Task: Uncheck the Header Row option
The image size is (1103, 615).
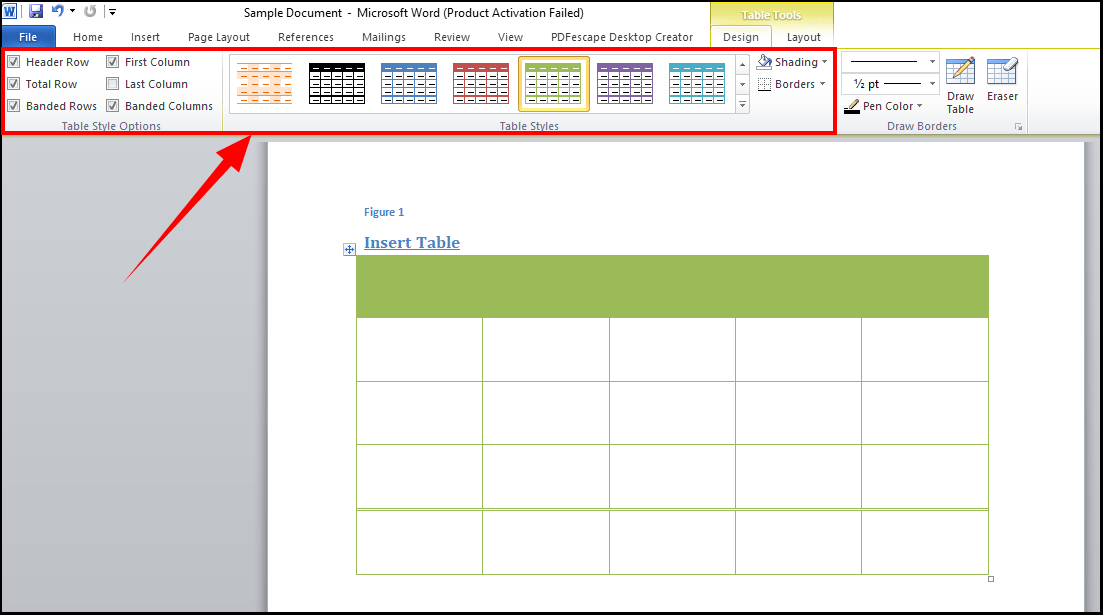Action: [13, 61]
